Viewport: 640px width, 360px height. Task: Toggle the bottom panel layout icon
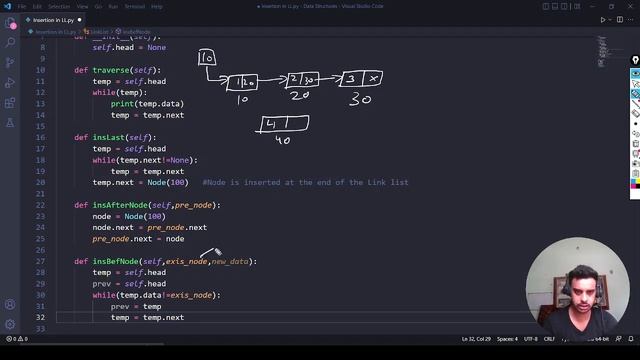555,6
